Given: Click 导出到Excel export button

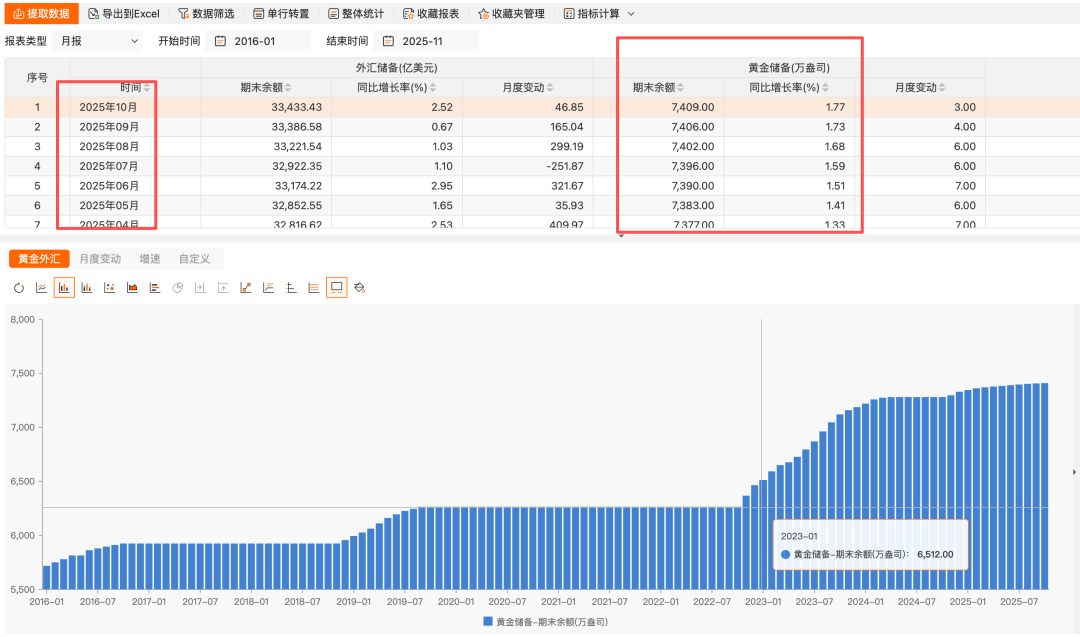Looking at the screenshot, I should [x=124, y=14].
